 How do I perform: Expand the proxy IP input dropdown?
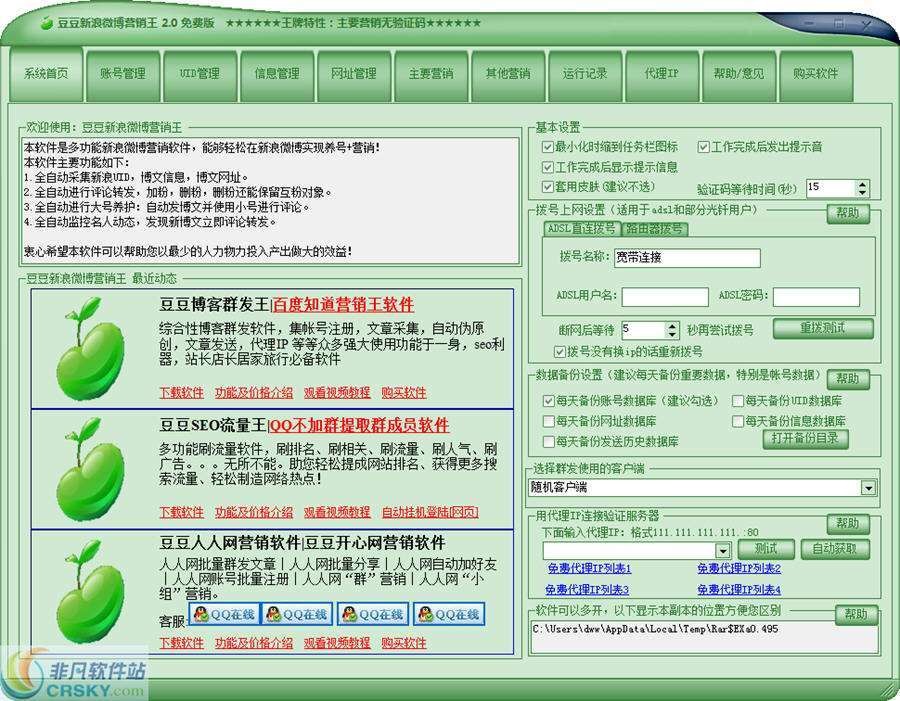coord(722,549)
